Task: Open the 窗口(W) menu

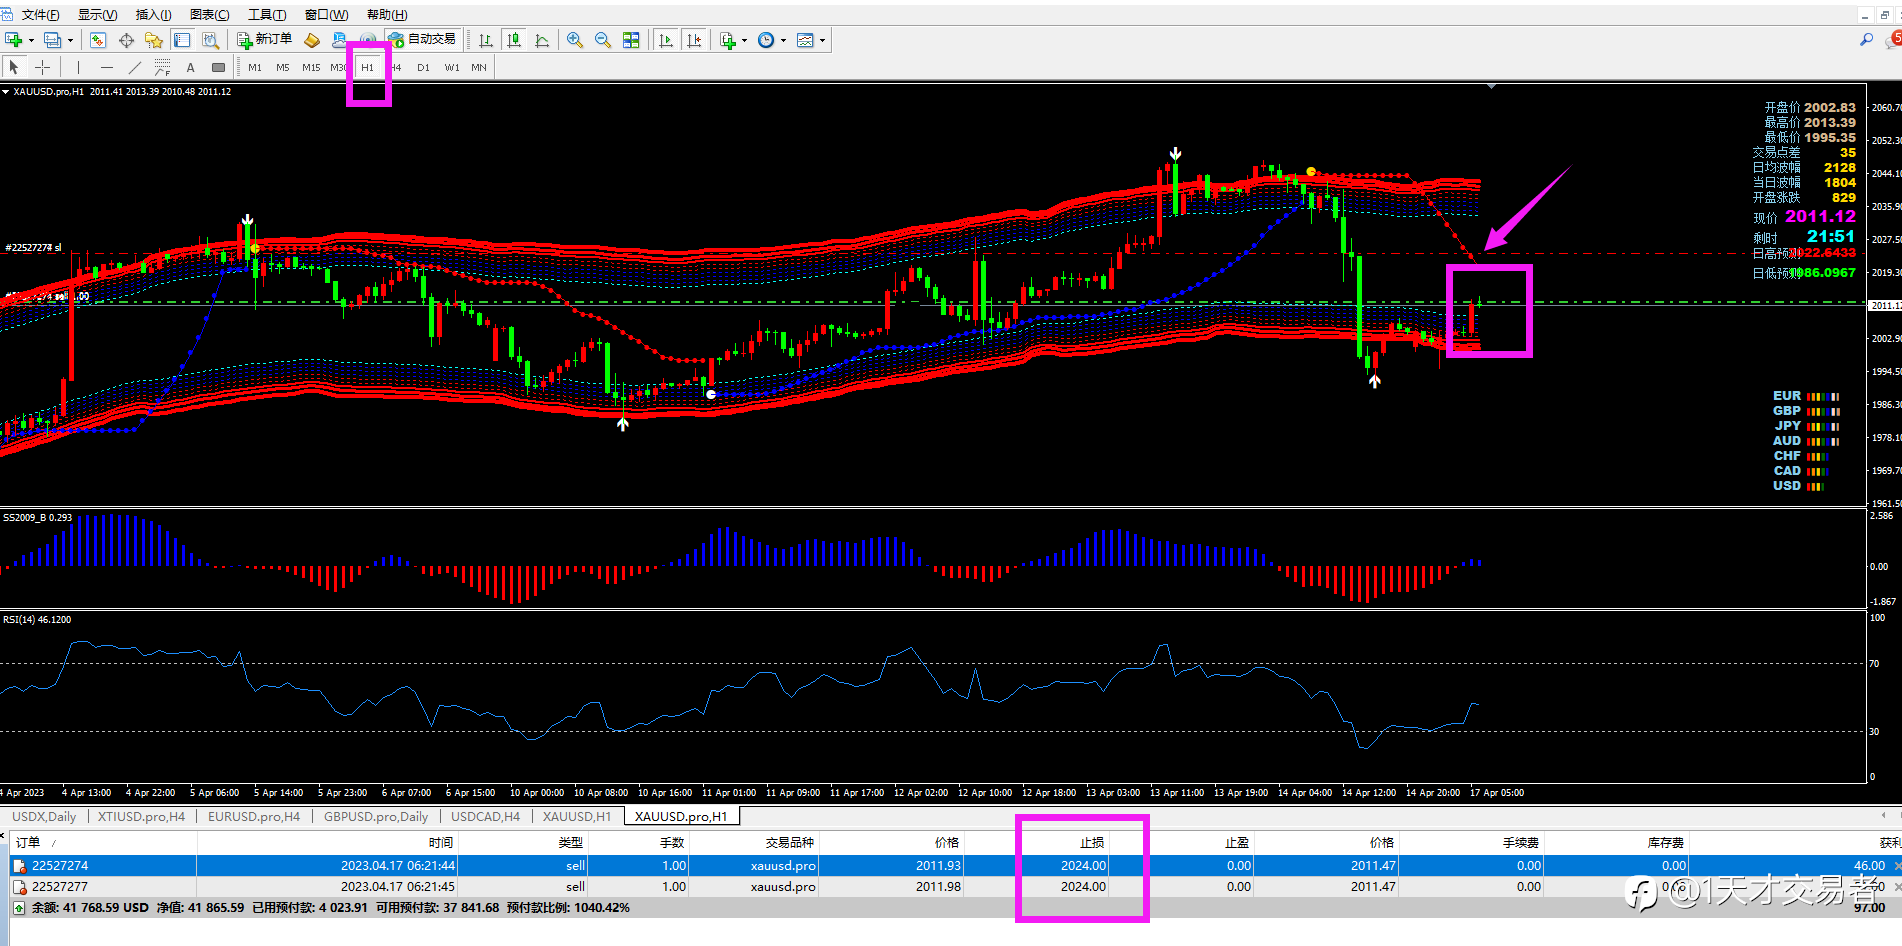Action: (x=326, y=15)
